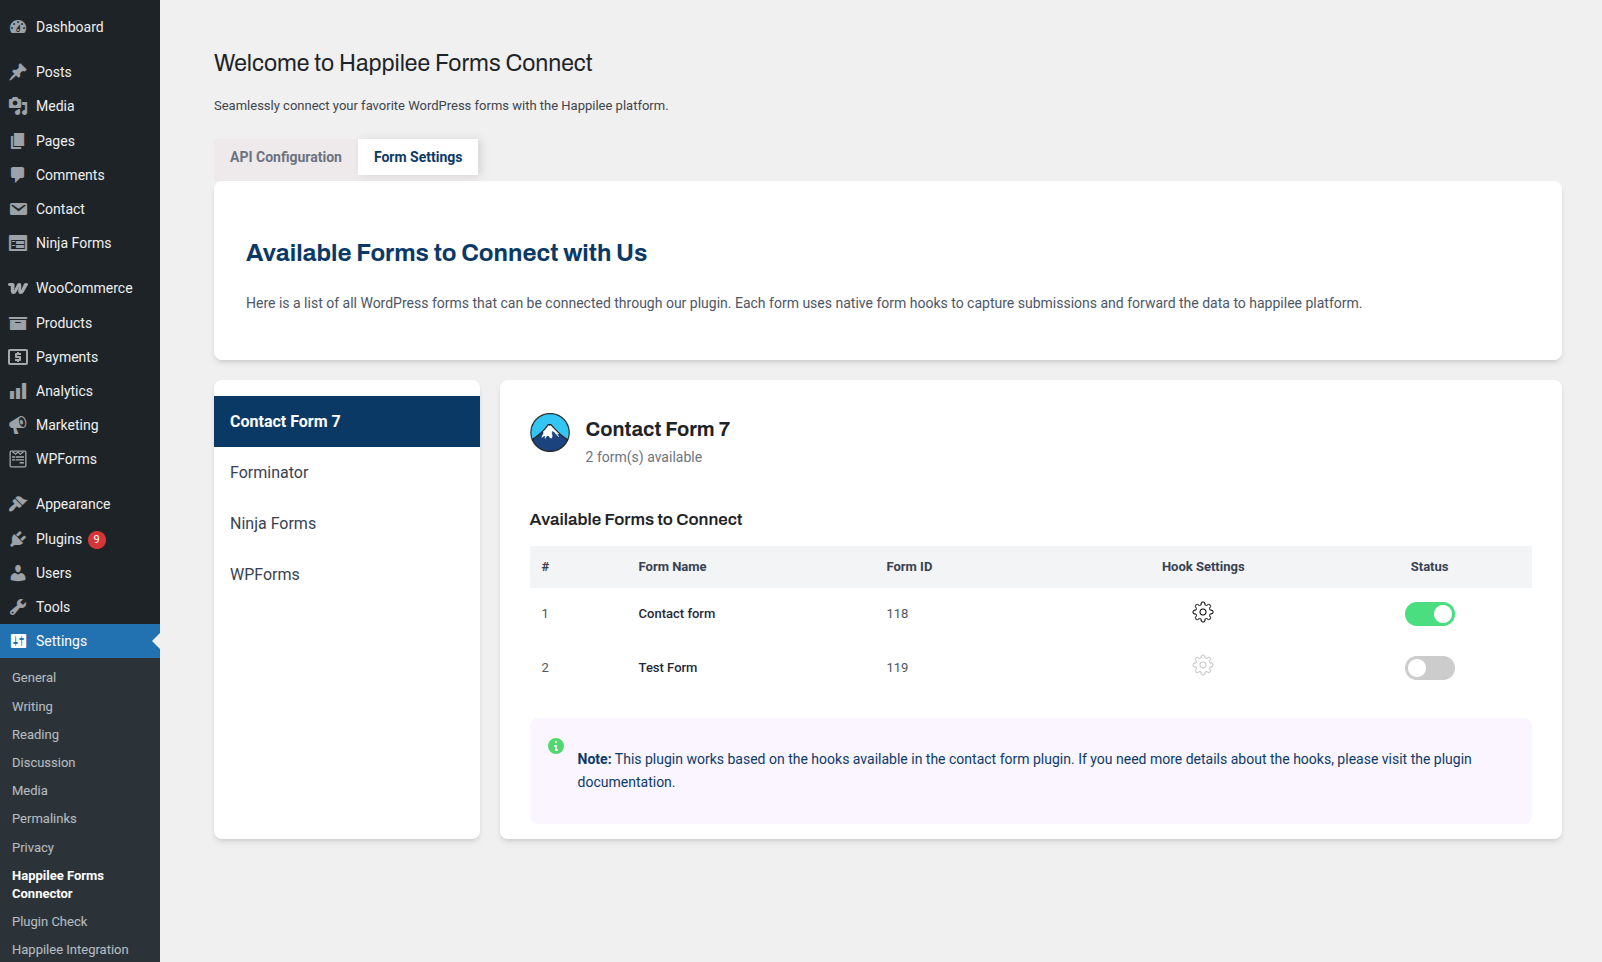
Task: Enable the Test Form status toggle
Action: click(1430, 667)
